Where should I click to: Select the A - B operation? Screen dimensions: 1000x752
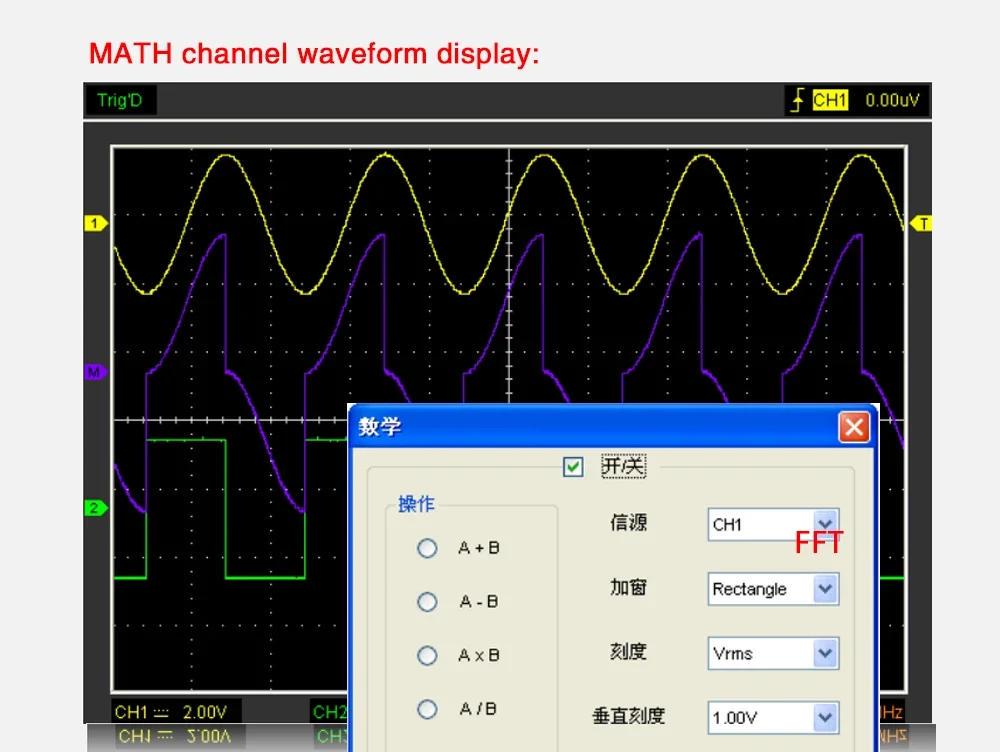427,602
